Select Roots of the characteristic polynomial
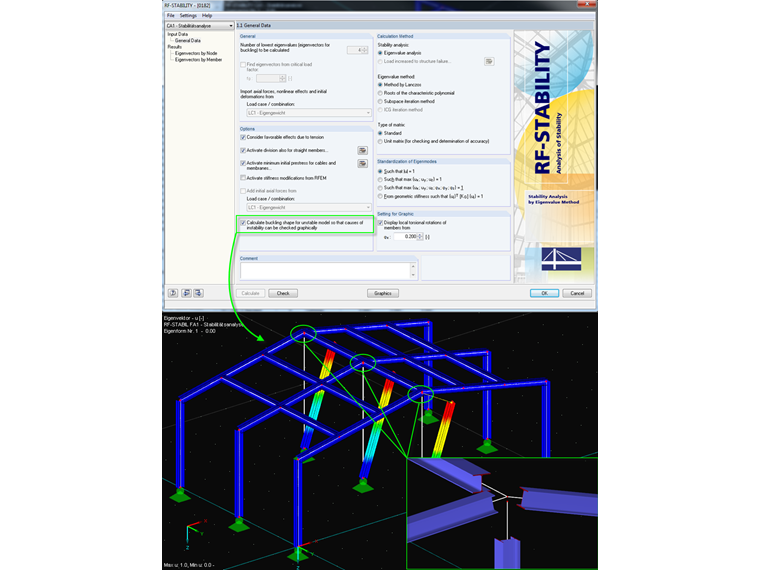Viewport: 760px width, 570px height. (380, 93)
